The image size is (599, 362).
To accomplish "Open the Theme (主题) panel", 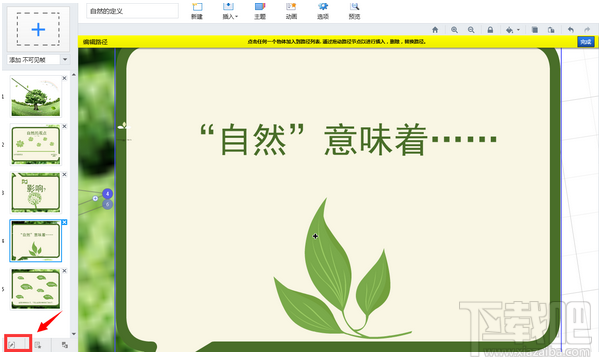I will coord(260,11).
